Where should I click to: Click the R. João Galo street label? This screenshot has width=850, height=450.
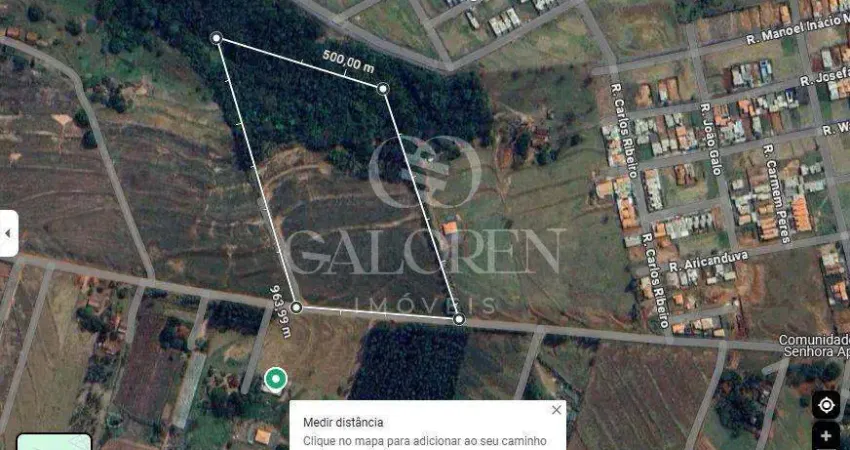point(711,139)
